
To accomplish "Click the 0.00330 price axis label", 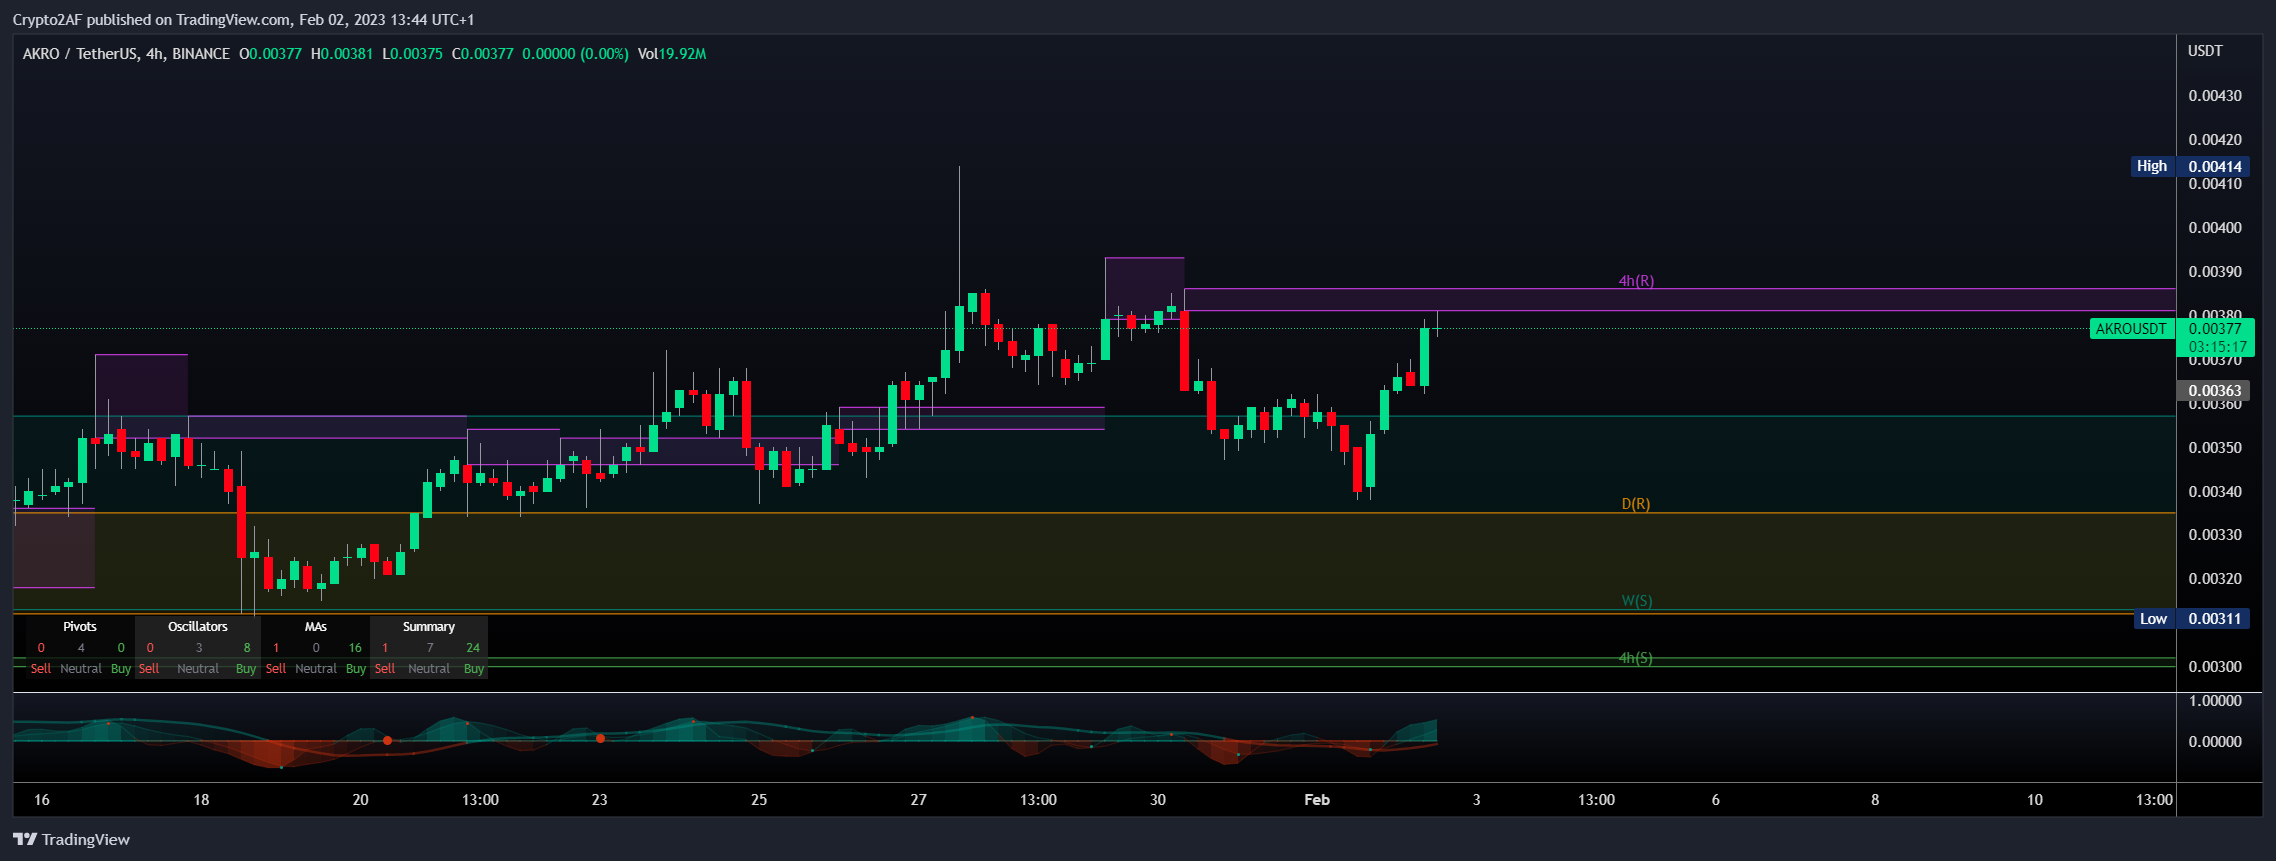I will pos(2215,535).
